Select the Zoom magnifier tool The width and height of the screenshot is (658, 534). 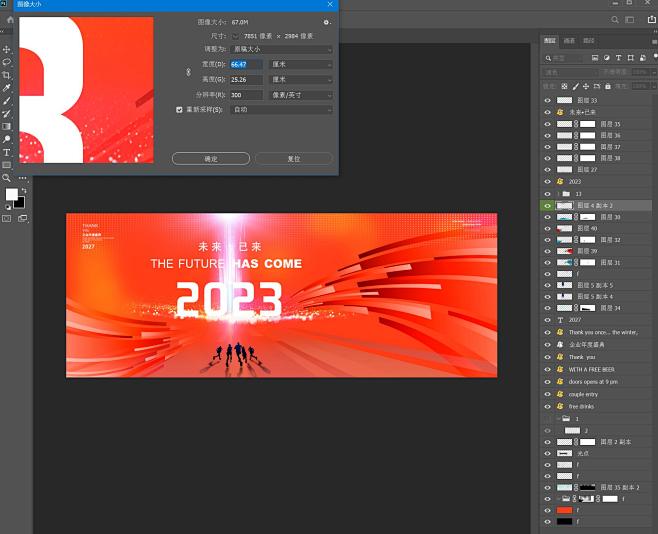[7, 178]
